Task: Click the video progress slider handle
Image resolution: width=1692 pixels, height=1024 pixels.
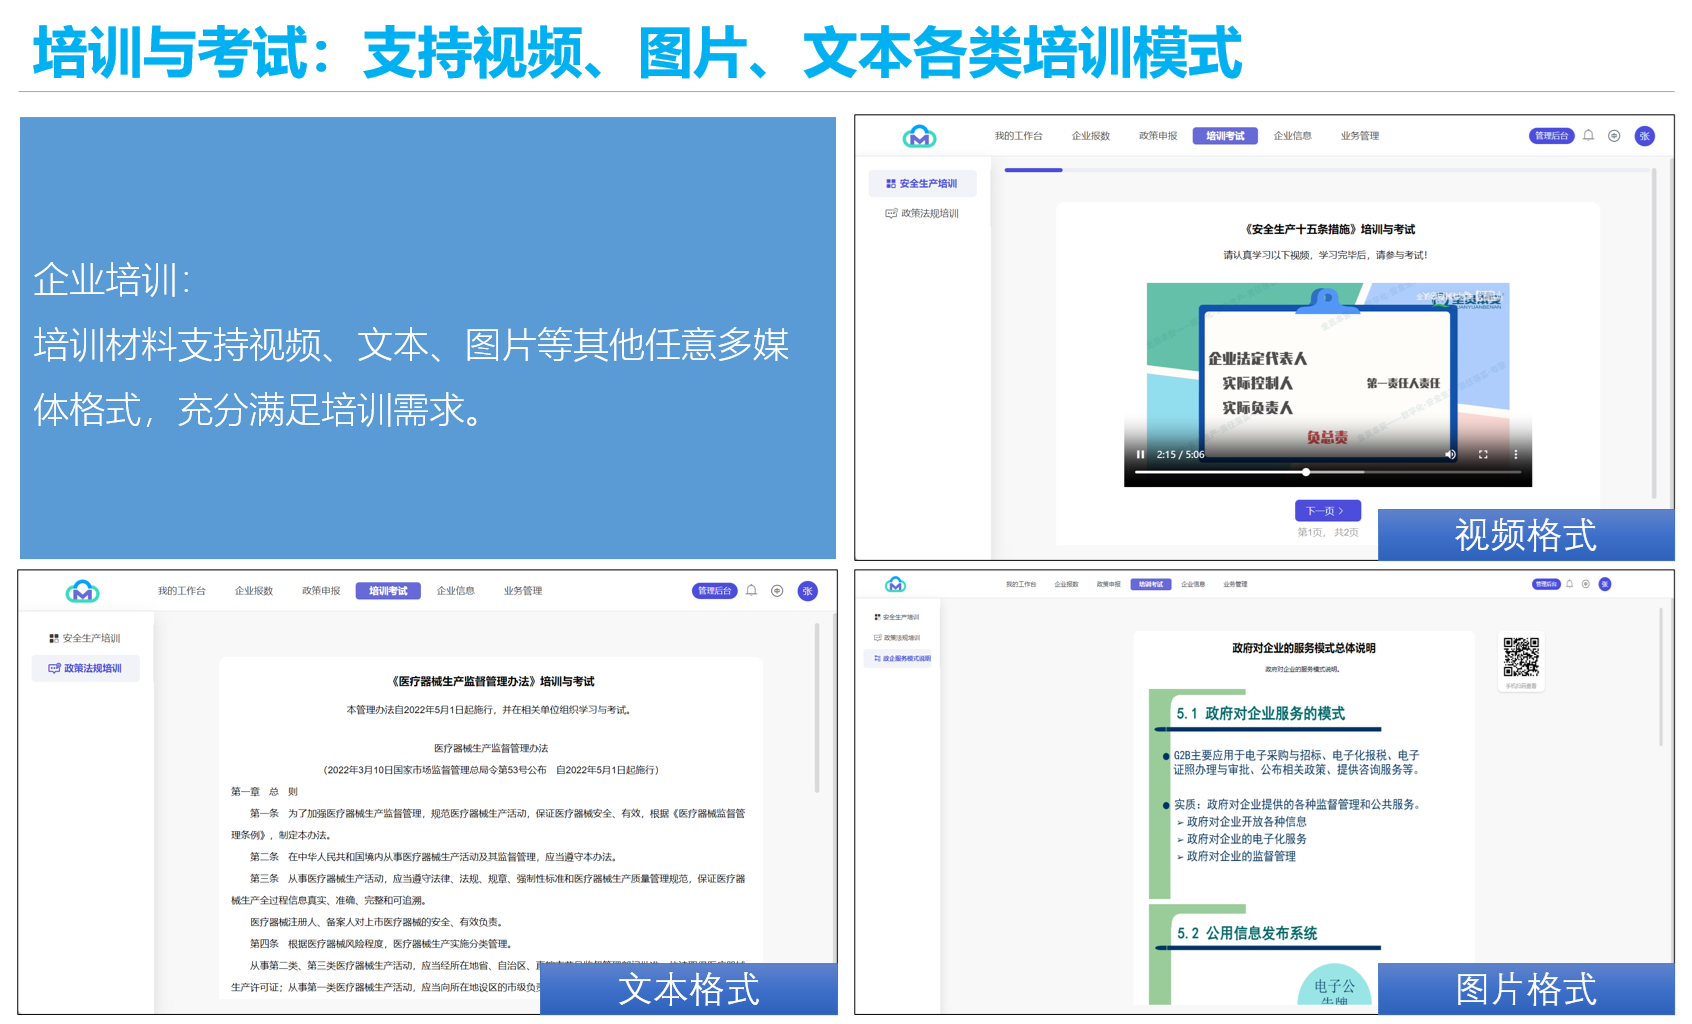Action: [x=1306, y=472]
